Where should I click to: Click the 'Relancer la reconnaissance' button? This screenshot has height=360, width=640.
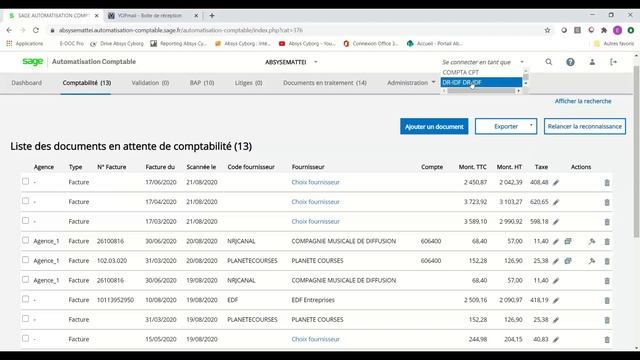[584, 127]
